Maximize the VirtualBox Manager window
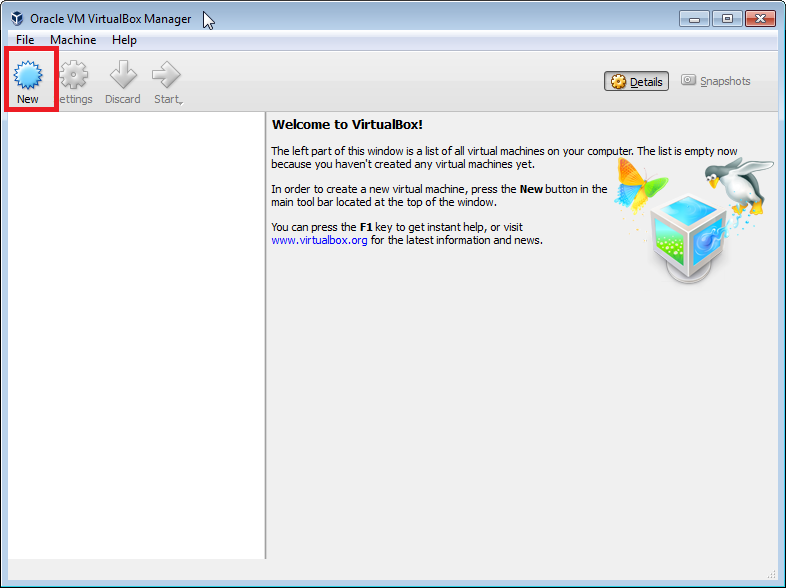This screenshot has width=786, height=588. point(726,18)
